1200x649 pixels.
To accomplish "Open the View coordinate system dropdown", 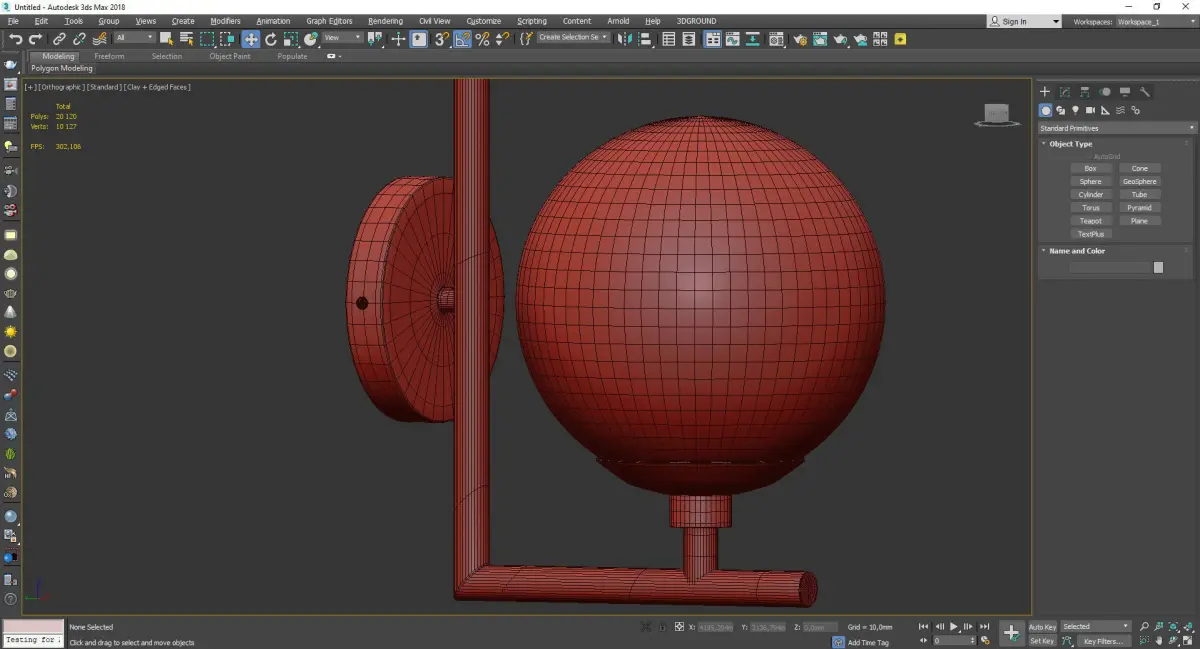I will [342, 38].
